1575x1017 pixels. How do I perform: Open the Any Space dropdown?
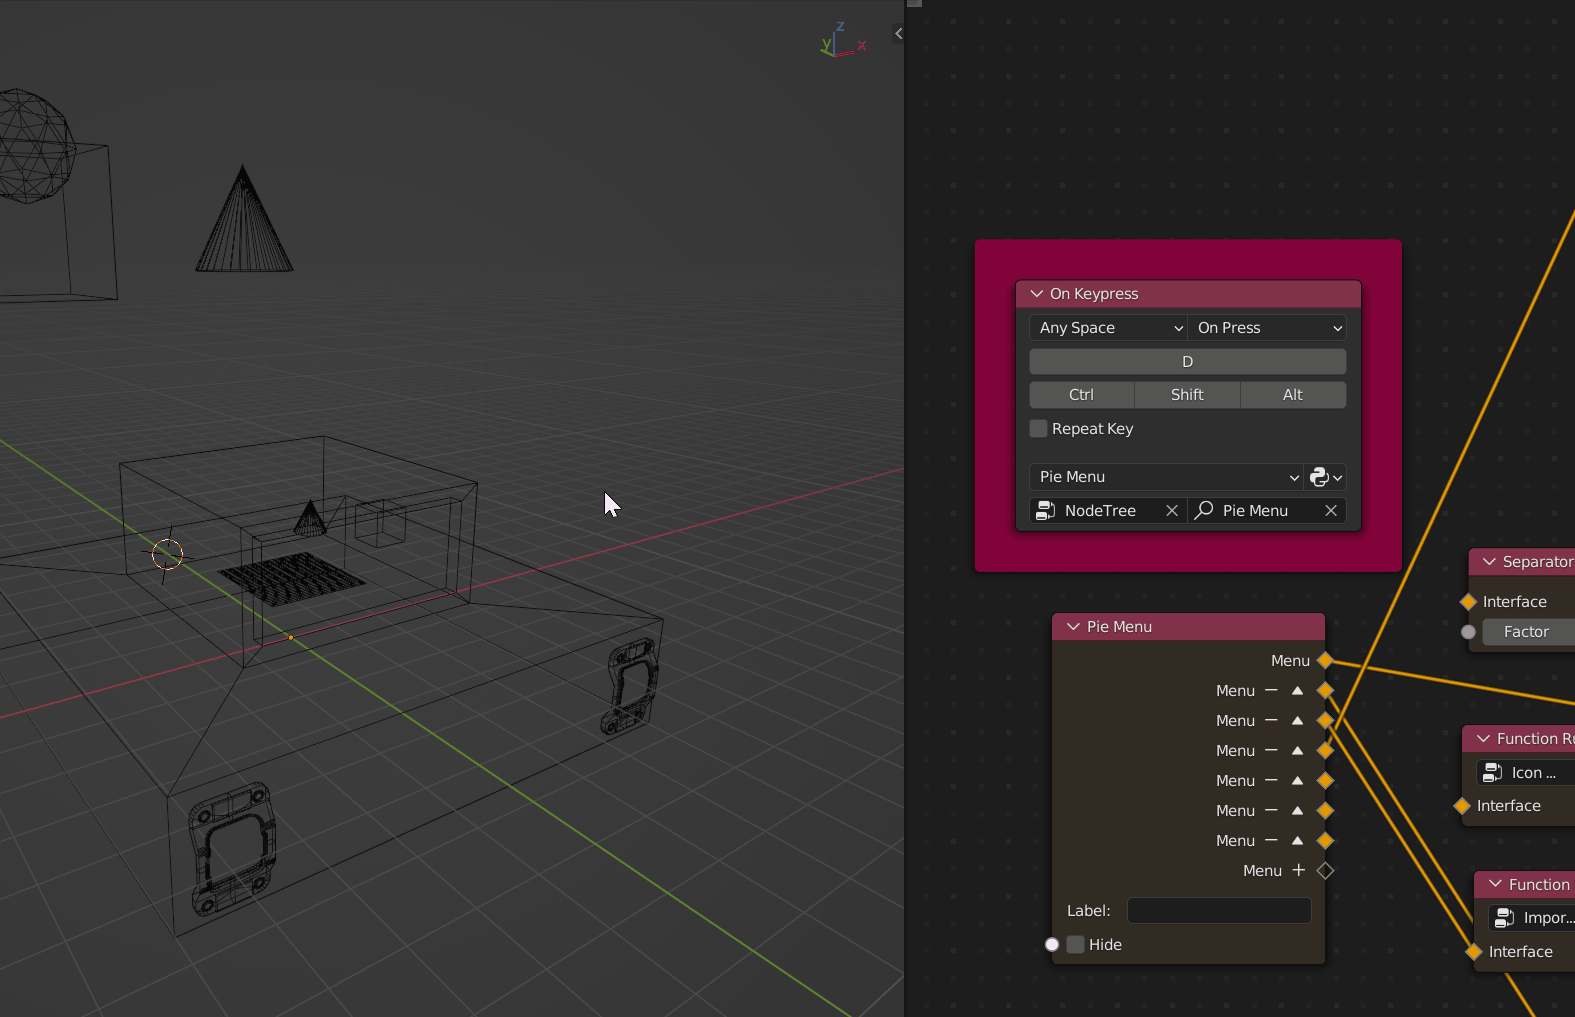click(1108, 328)
